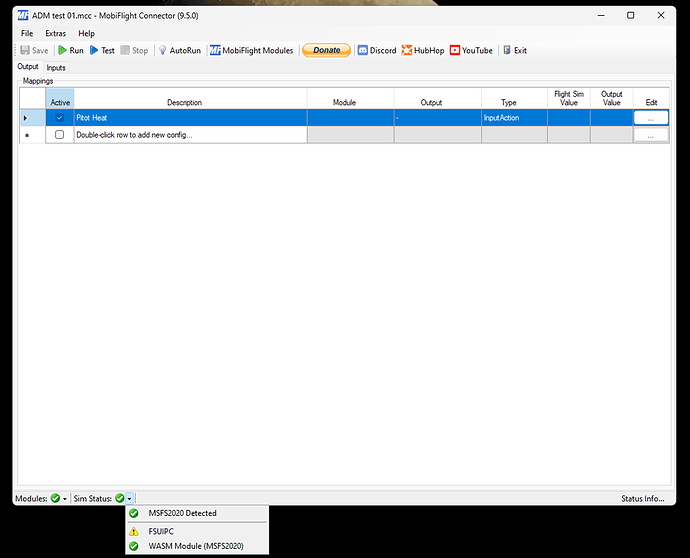Uncheck Active box for Pitot Heat
Viewport: 690px width, 558px height.
(59, 117)
